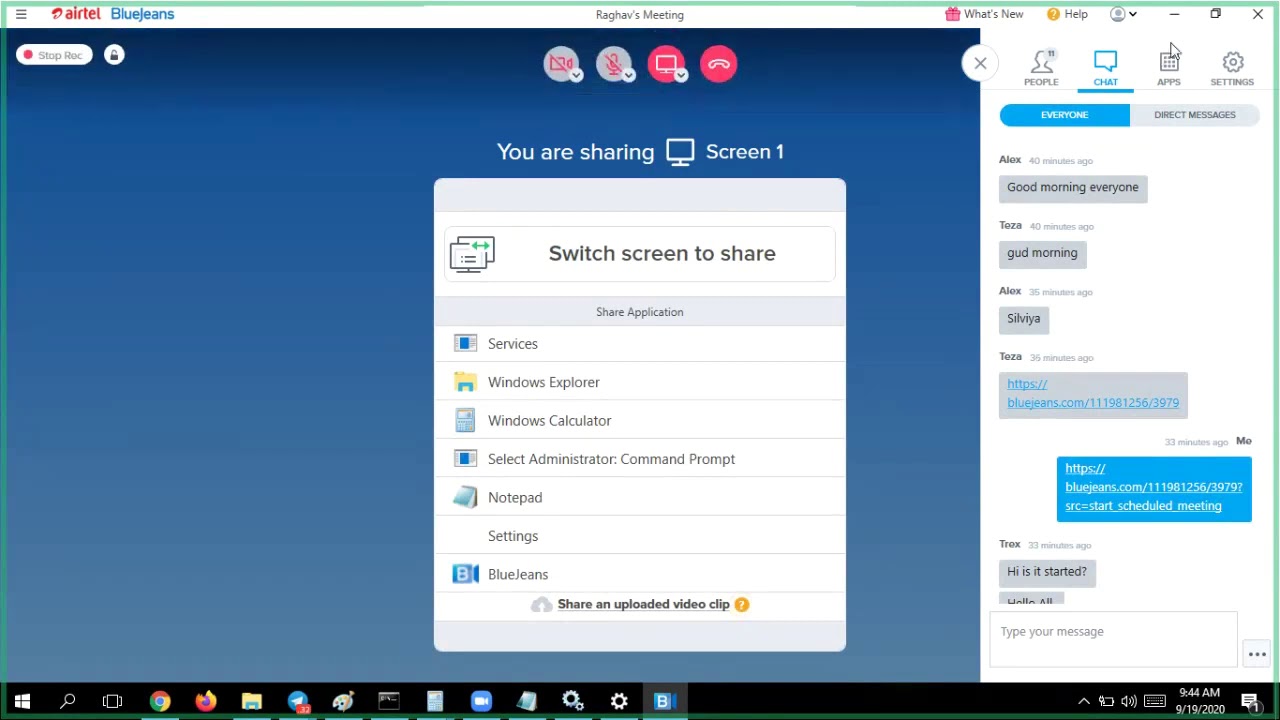The width and height of the screenshot is (1280, 720).
Task: Open Task View on the taskbar
Action: click(113, 701)
